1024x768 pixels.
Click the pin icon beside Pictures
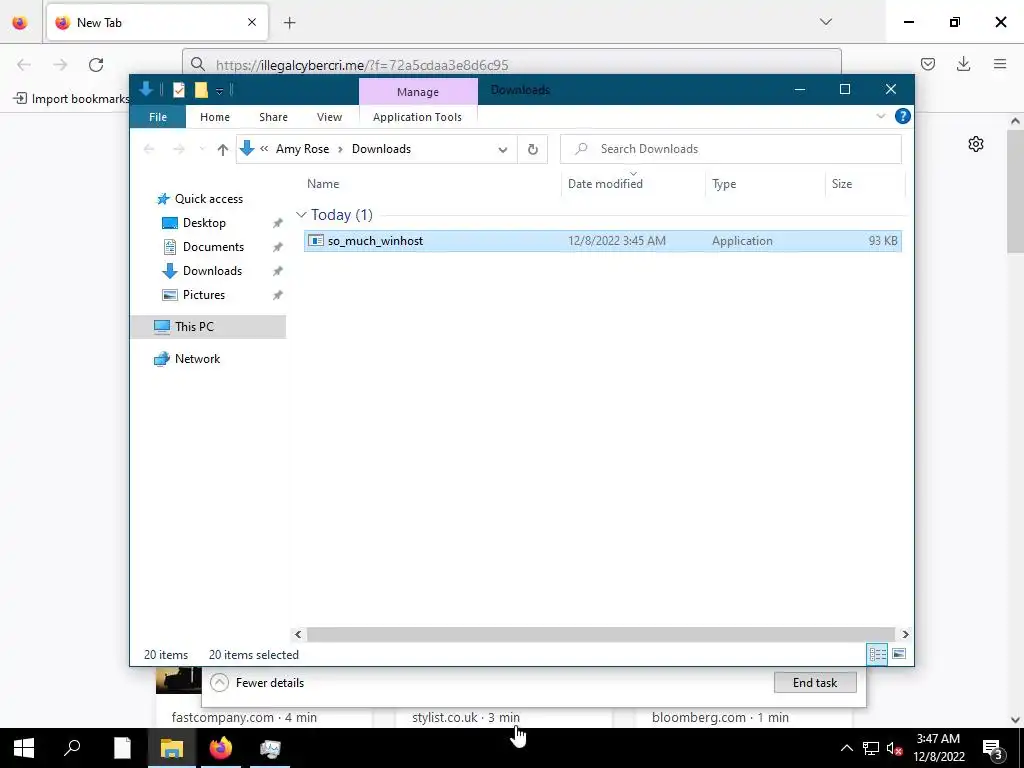click(278, 295)
